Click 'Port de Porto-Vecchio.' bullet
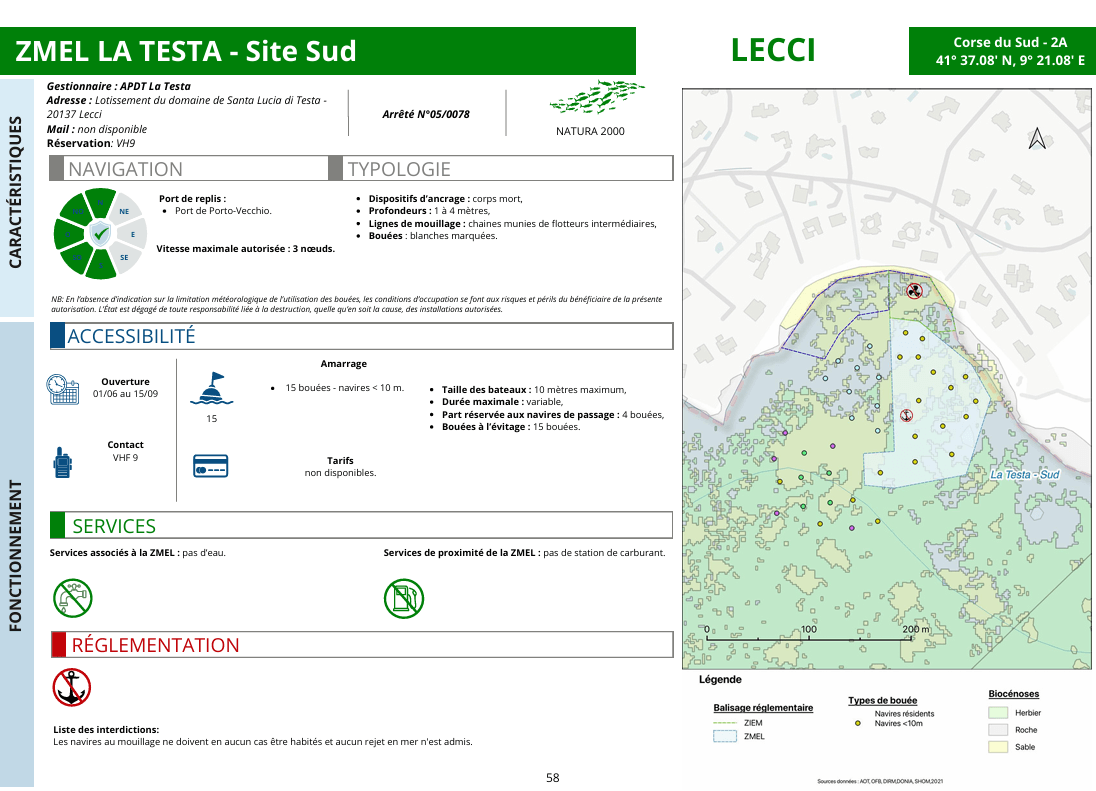1096x791 pixels. click(x=223, y=210)
